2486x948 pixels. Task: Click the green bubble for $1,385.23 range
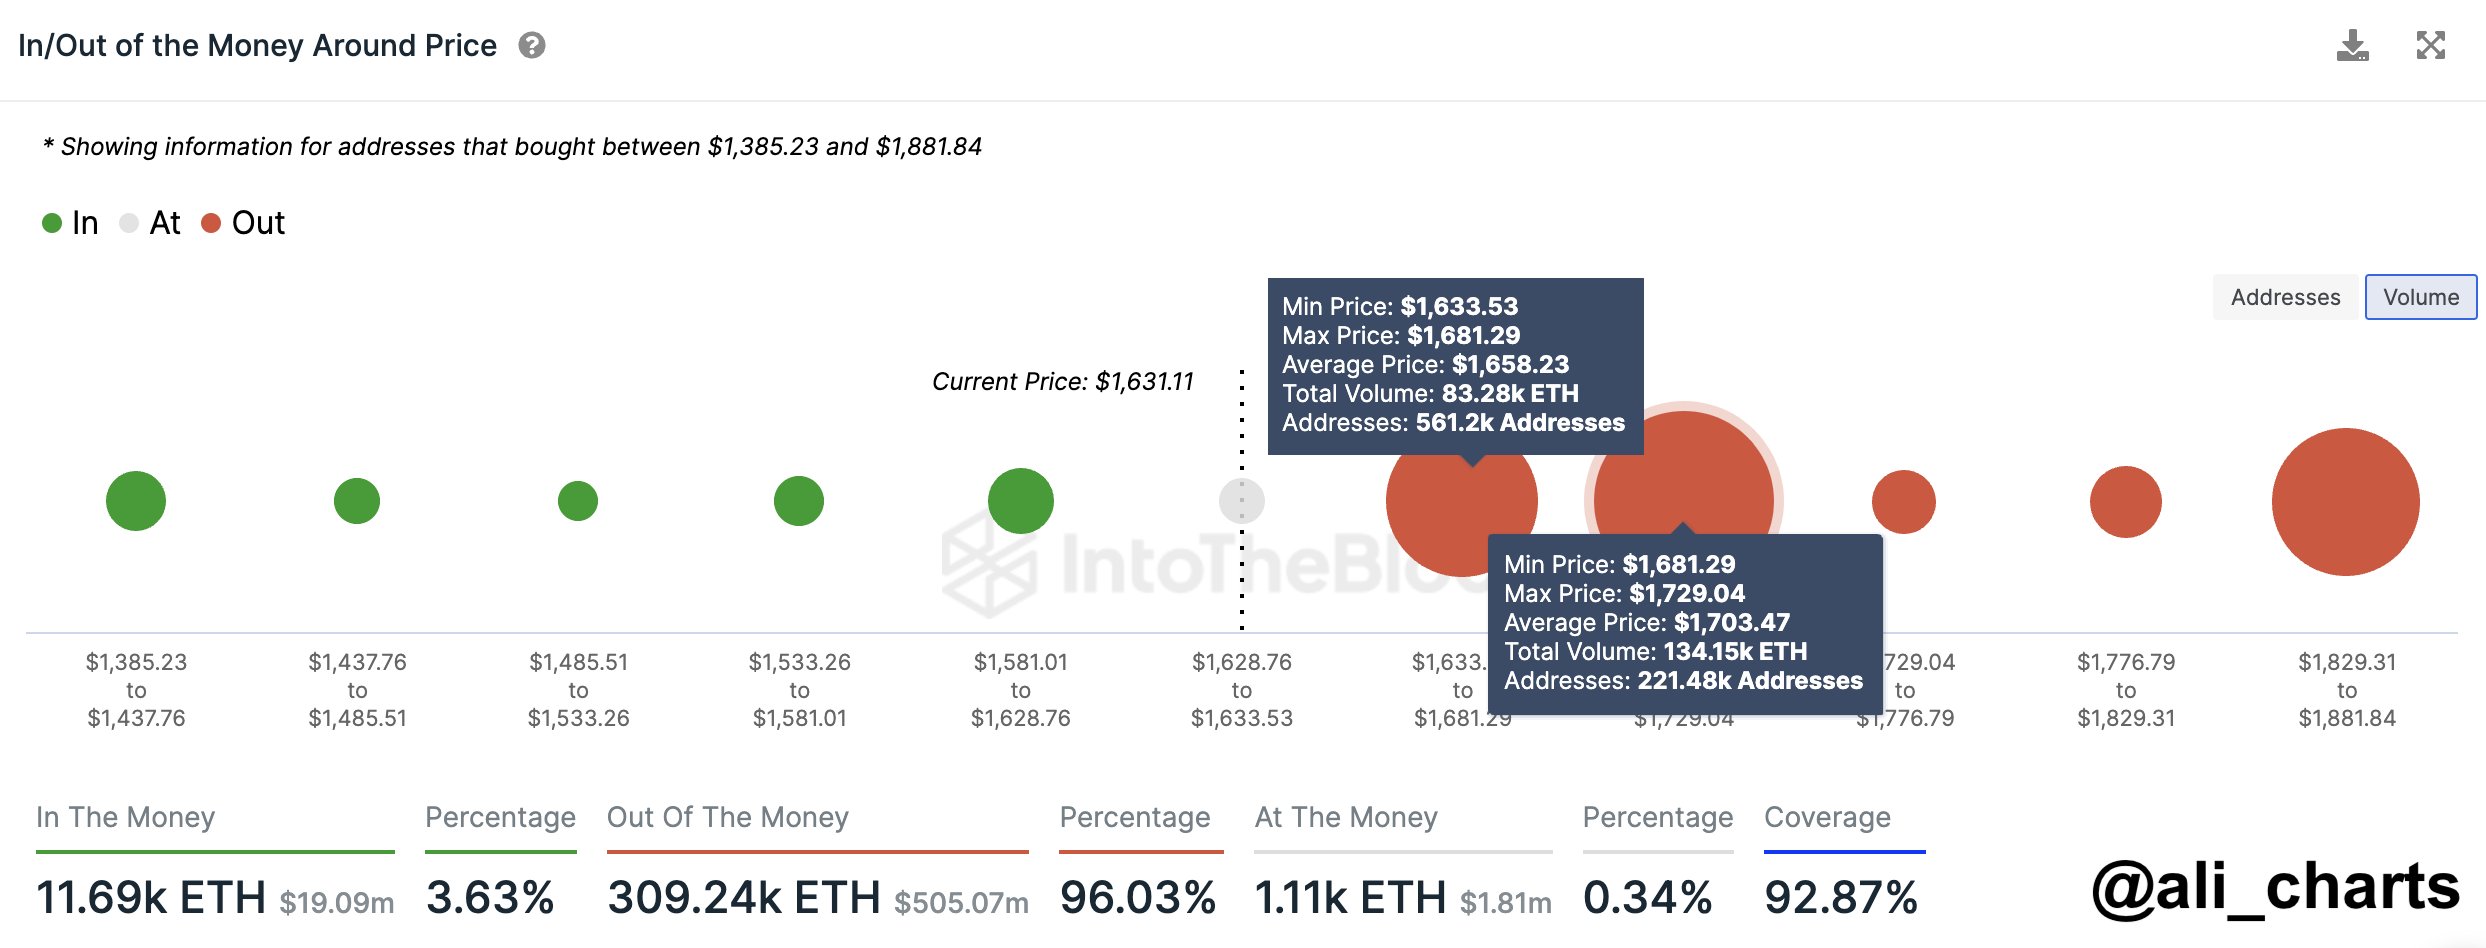136,501
